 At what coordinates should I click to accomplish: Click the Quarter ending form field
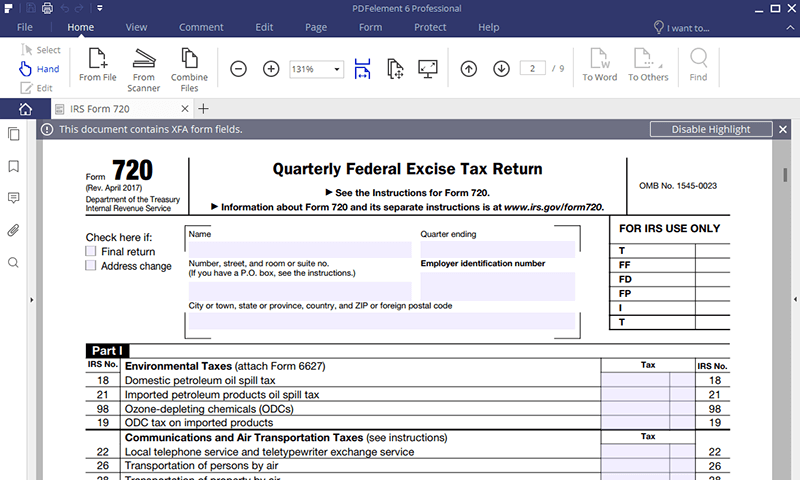(497, 249)
